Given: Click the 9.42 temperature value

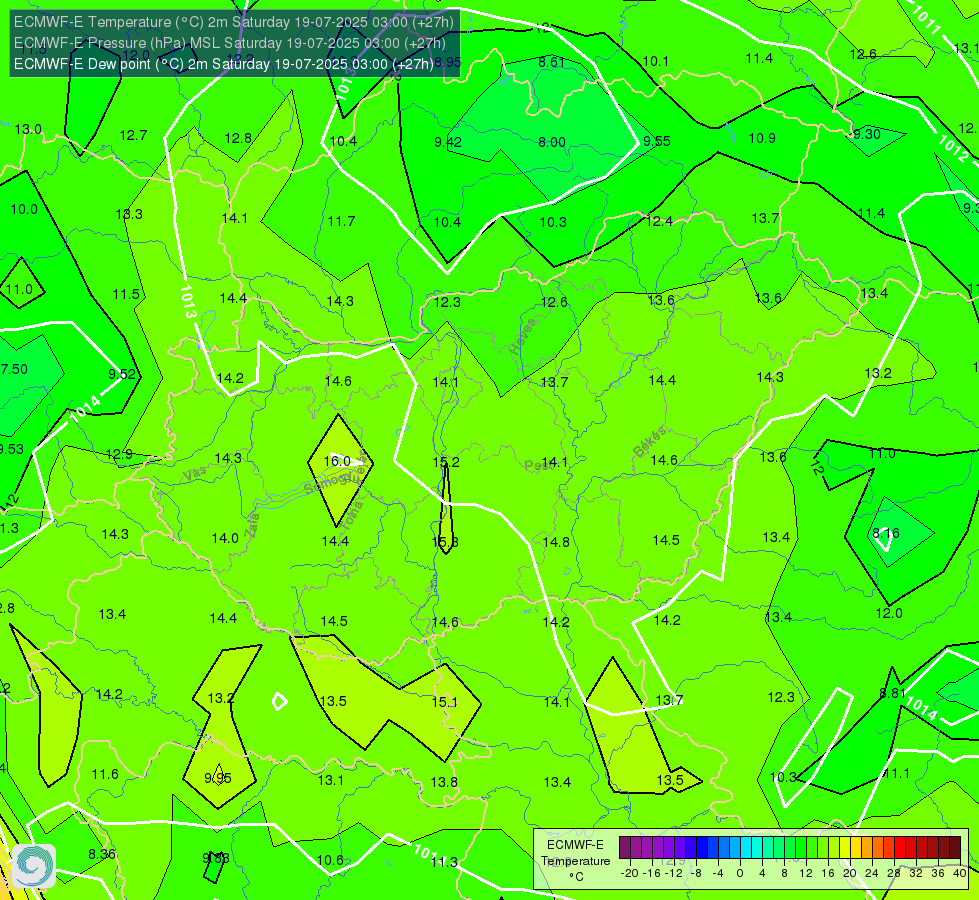Looking at the screenshot, I should pyautogui.click(x=448, y=142).
